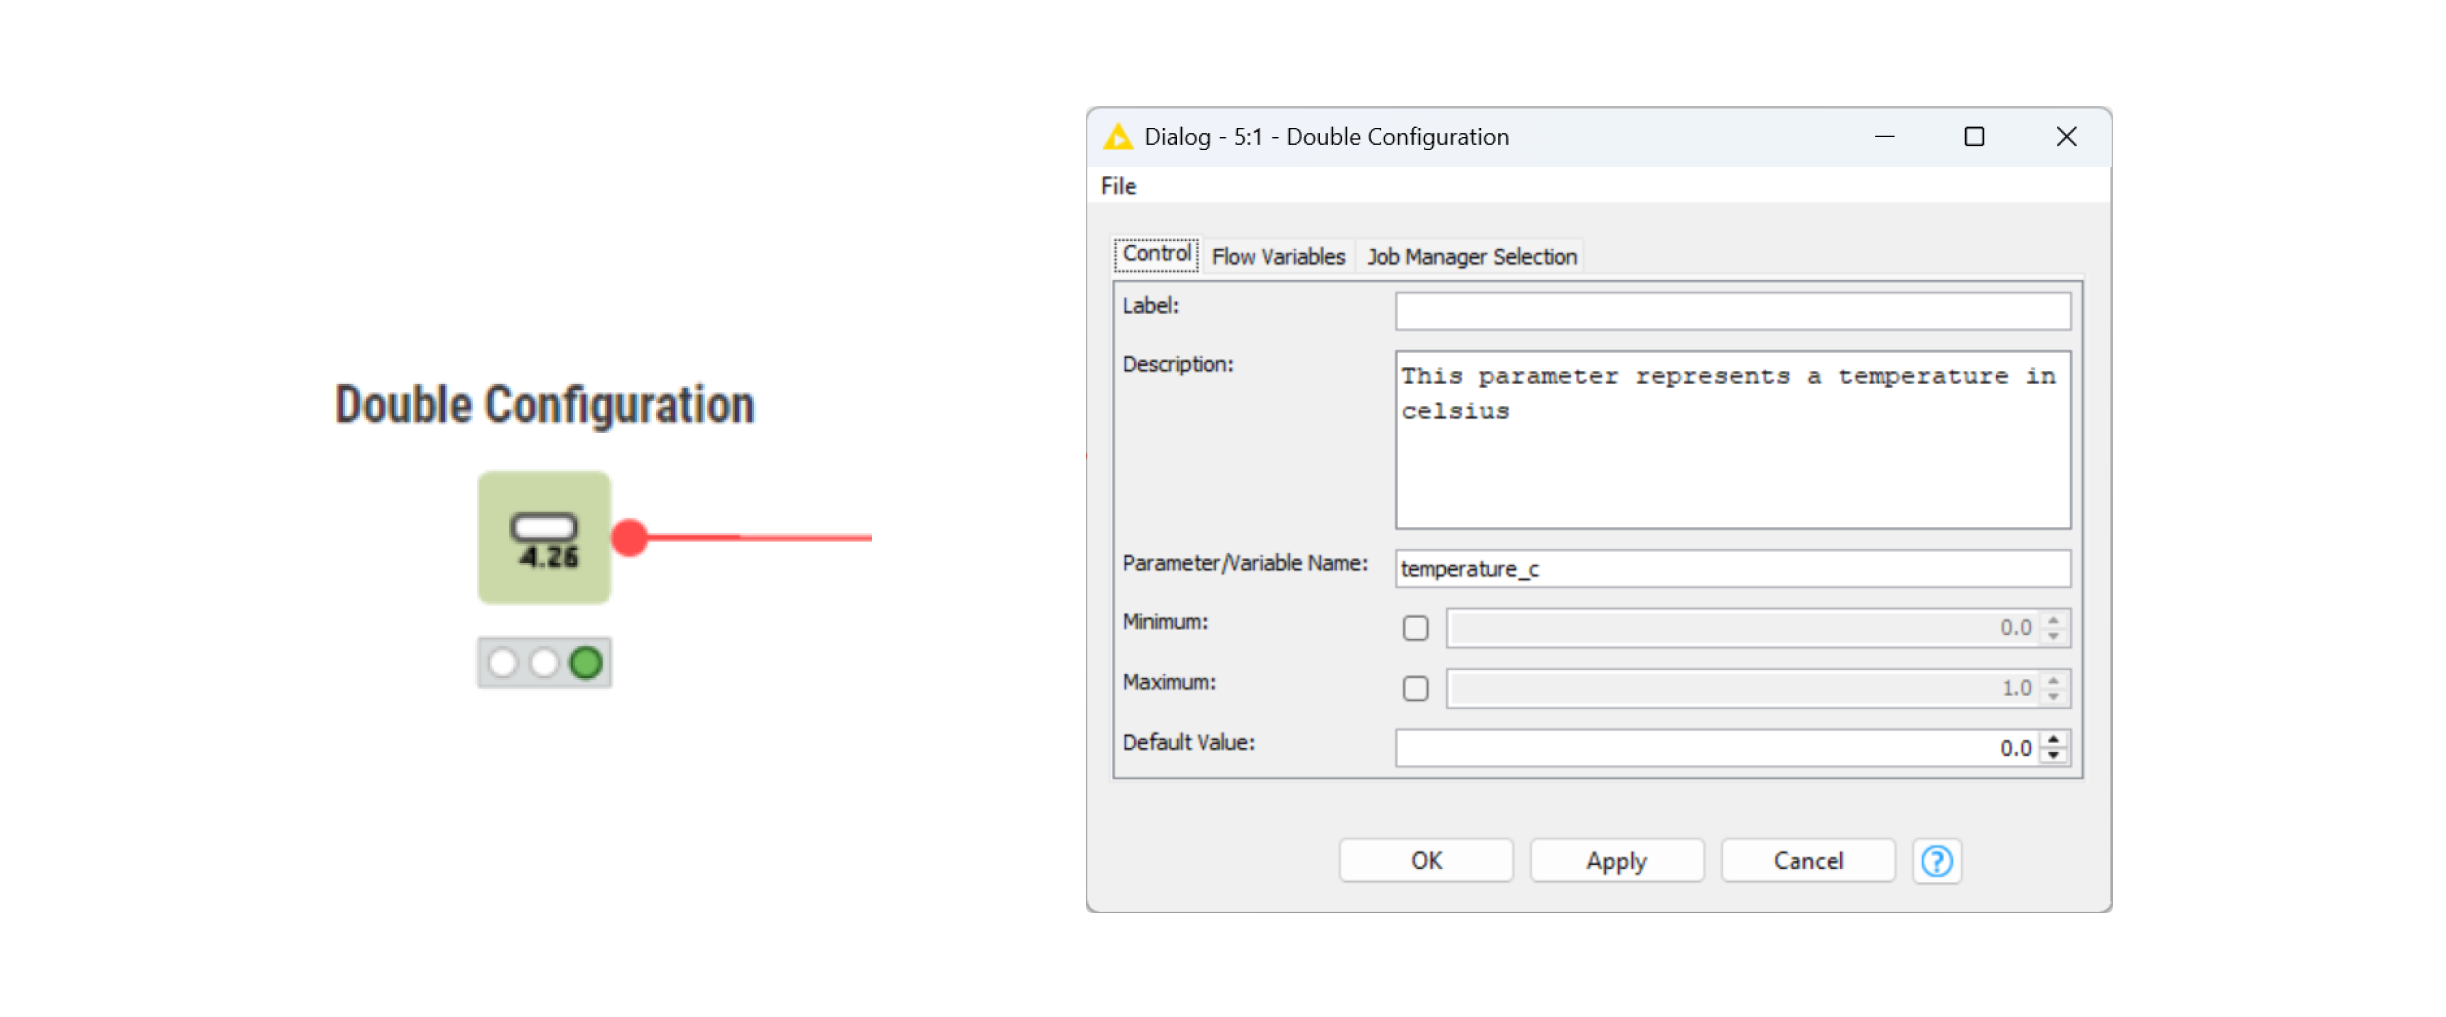The image size is (2446, 1017).
Task: Open the Job Manager Selection tab
Action: (1472, 257)
